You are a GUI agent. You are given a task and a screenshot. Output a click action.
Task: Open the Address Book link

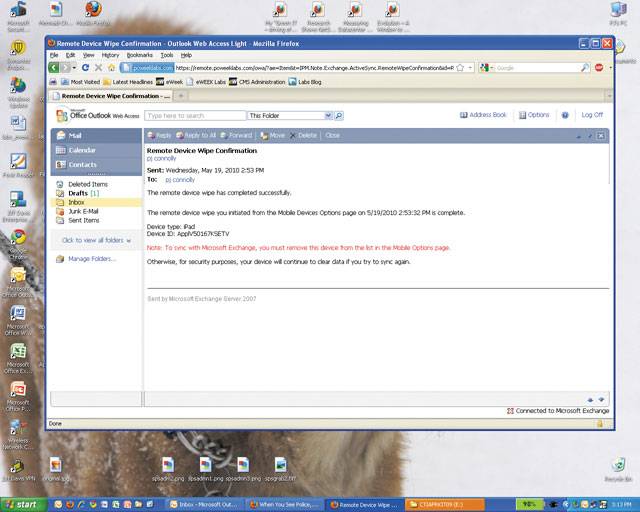click(x=483, y=115)
